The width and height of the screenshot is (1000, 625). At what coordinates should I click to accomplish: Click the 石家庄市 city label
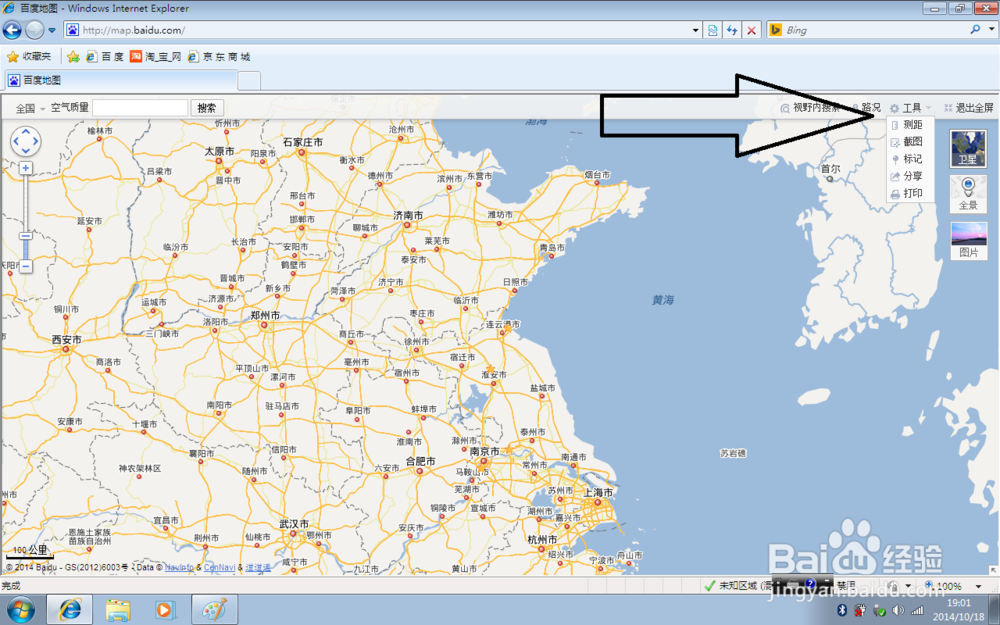coord(302,142)
